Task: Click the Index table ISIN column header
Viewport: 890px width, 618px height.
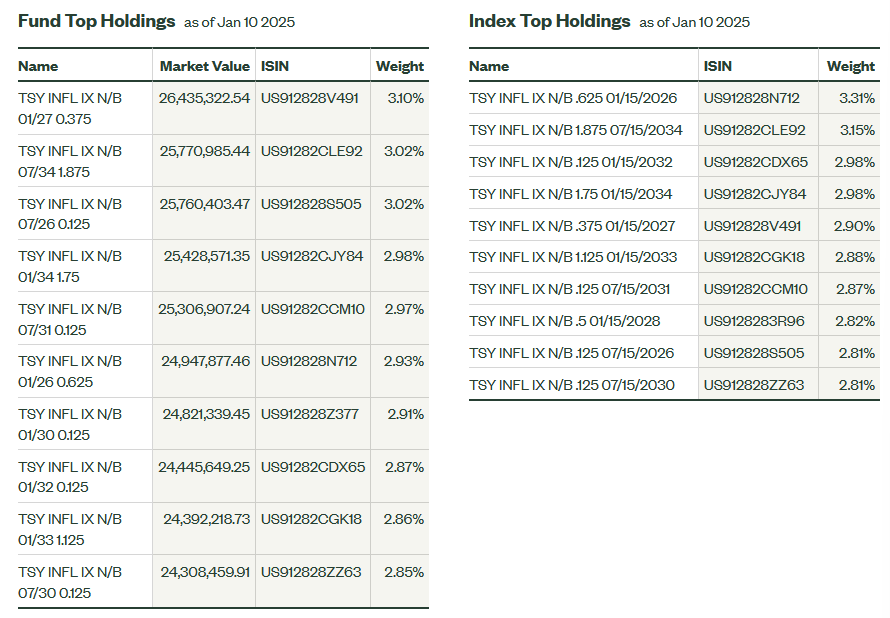Action: click(717, 66)
